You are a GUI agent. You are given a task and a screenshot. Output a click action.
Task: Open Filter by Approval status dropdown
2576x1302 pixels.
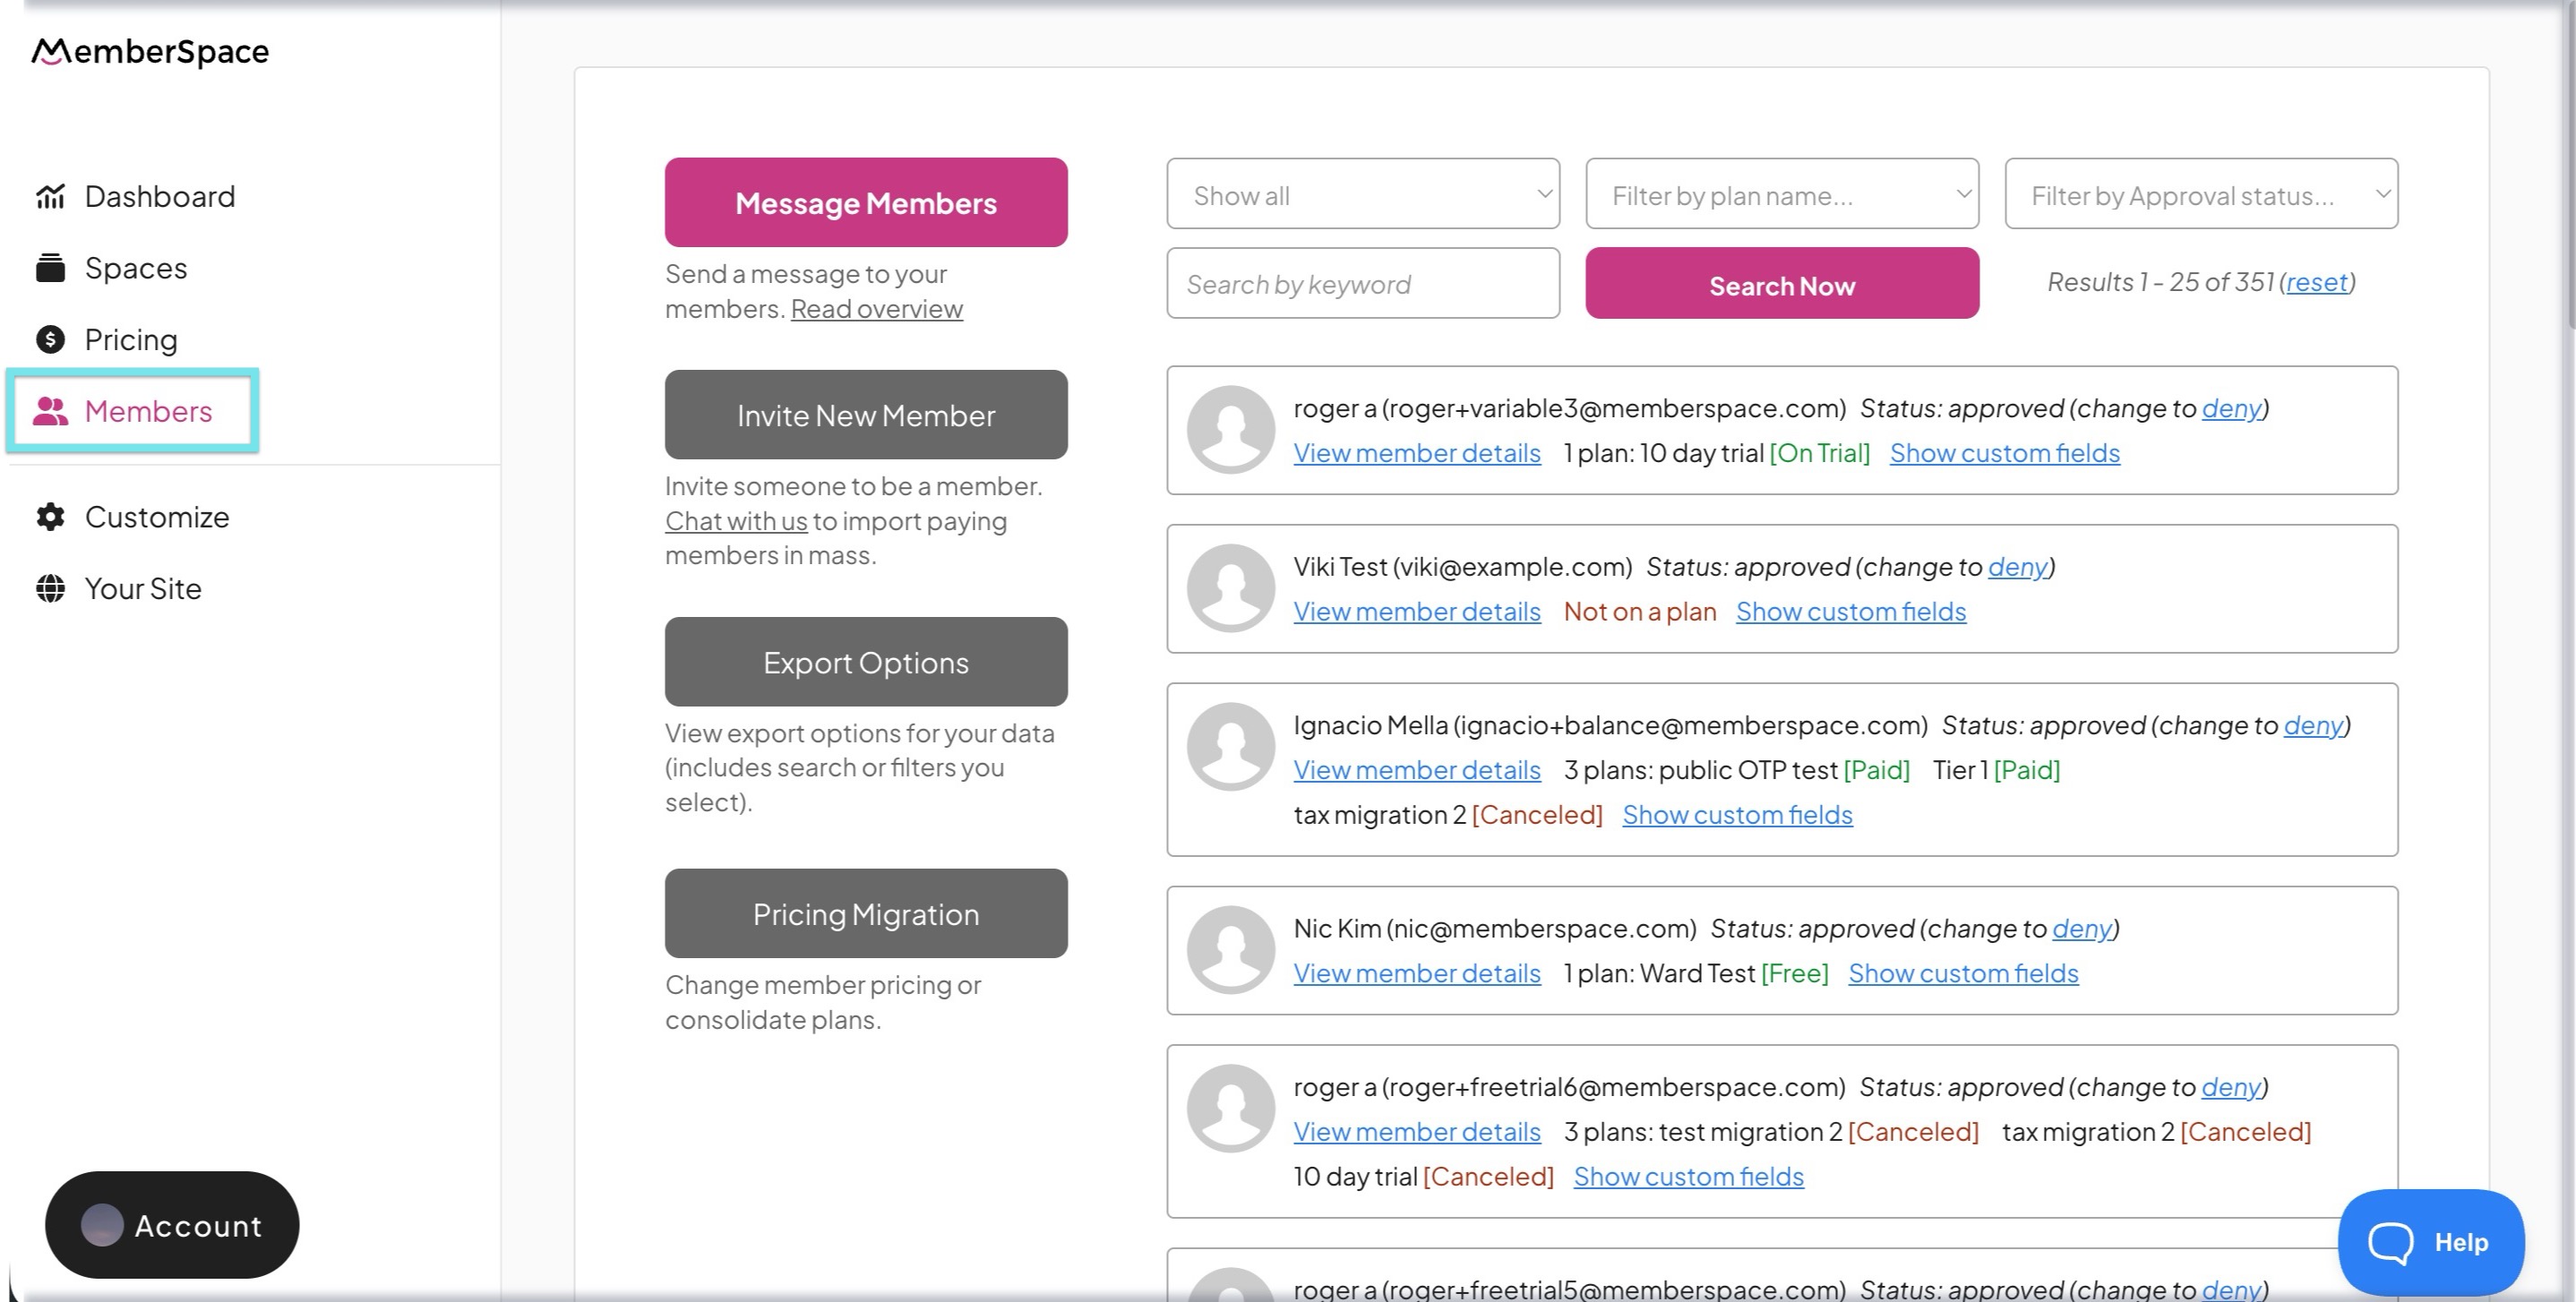pos(2200,194)
